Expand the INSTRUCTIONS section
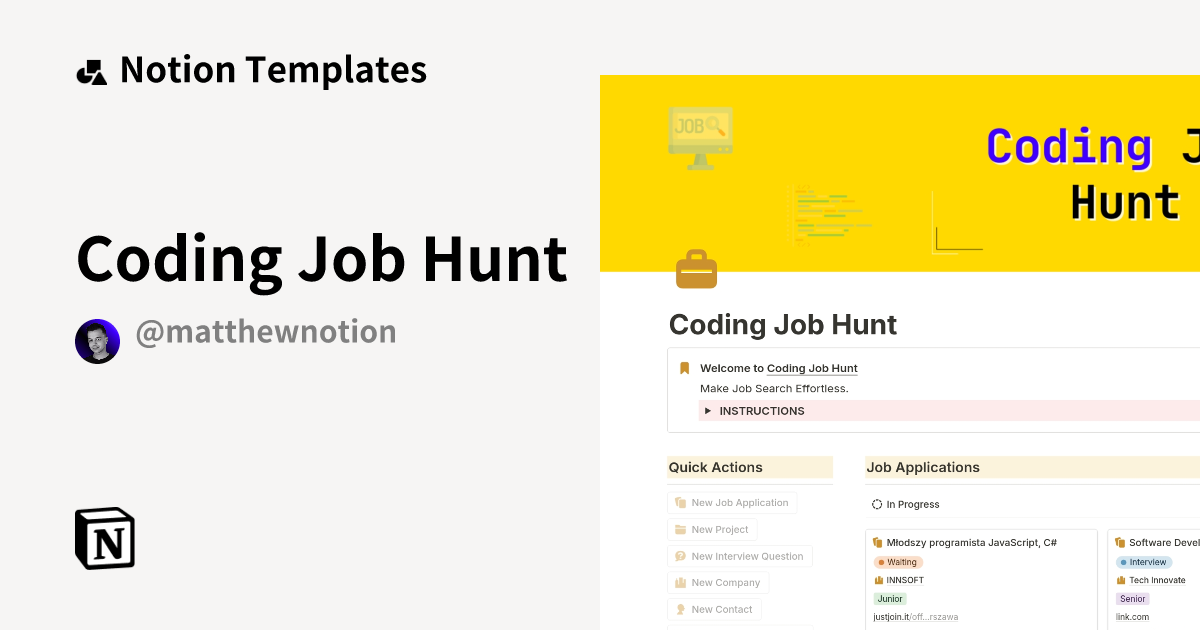 [x=708, y=410]
